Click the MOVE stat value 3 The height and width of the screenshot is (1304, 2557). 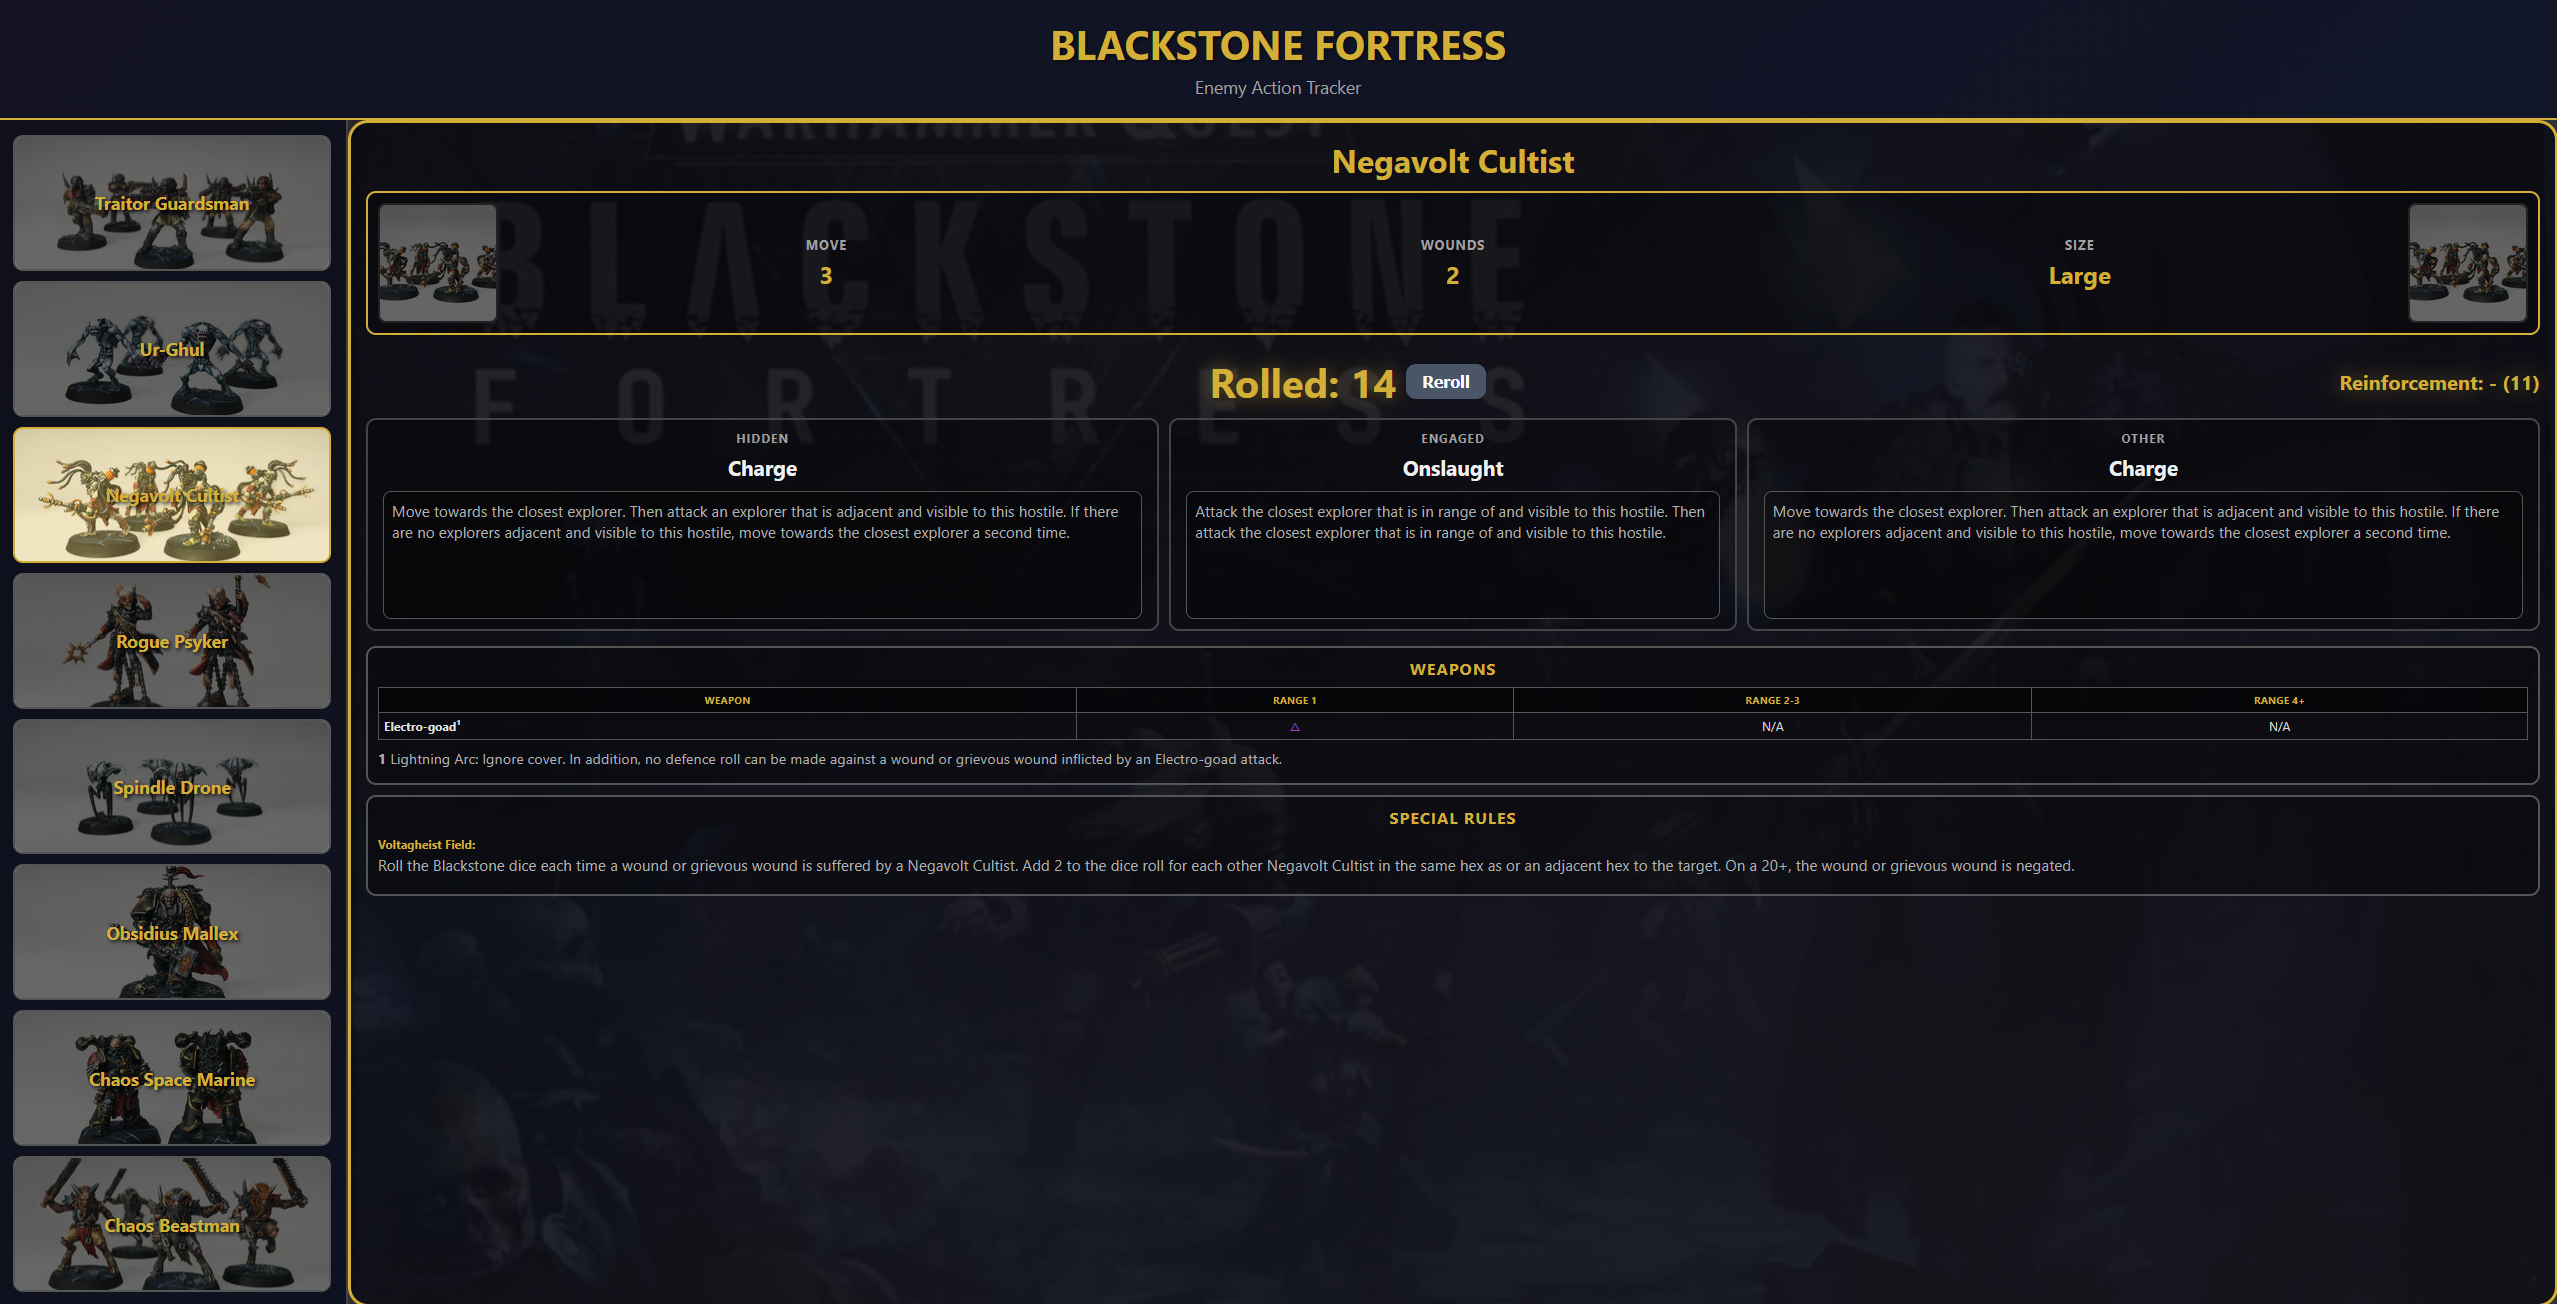826,276
